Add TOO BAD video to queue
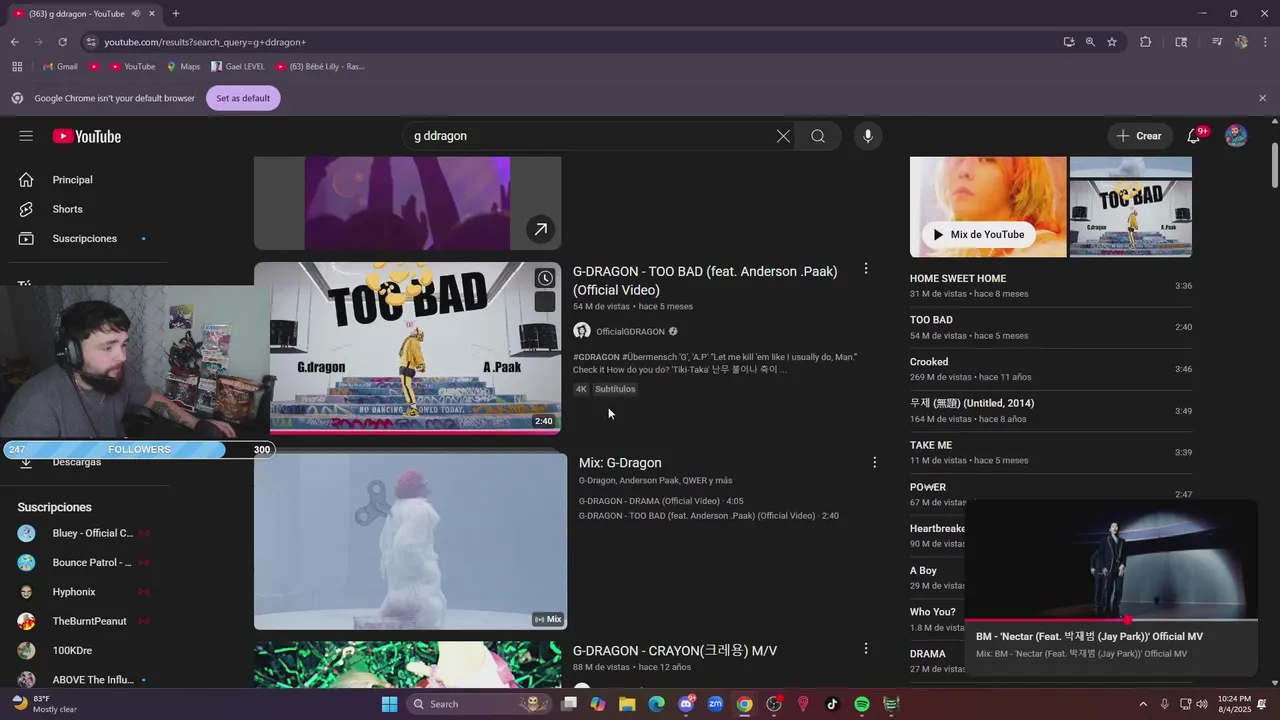 [x=545, y=302]
